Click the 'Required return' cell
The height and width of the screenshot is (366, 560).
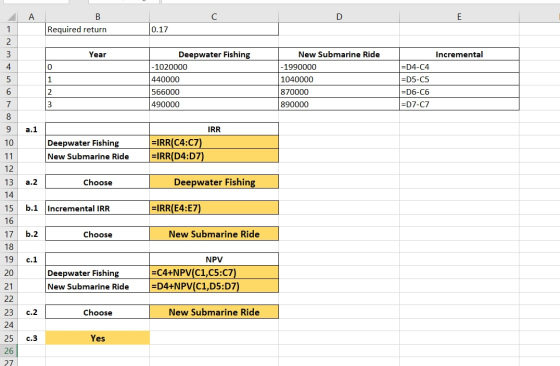coord(98,29)
